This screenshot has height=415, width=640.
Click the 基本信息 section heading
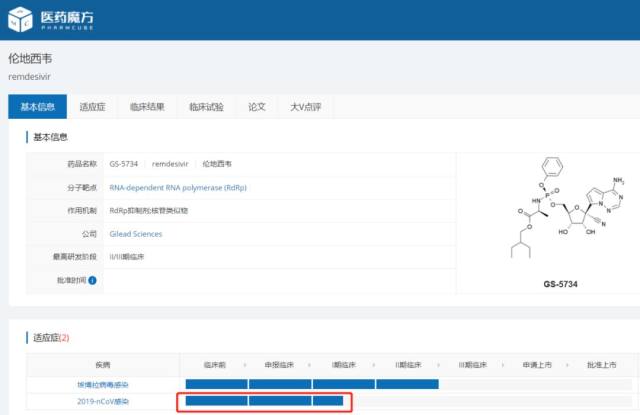tap(50, 137)
